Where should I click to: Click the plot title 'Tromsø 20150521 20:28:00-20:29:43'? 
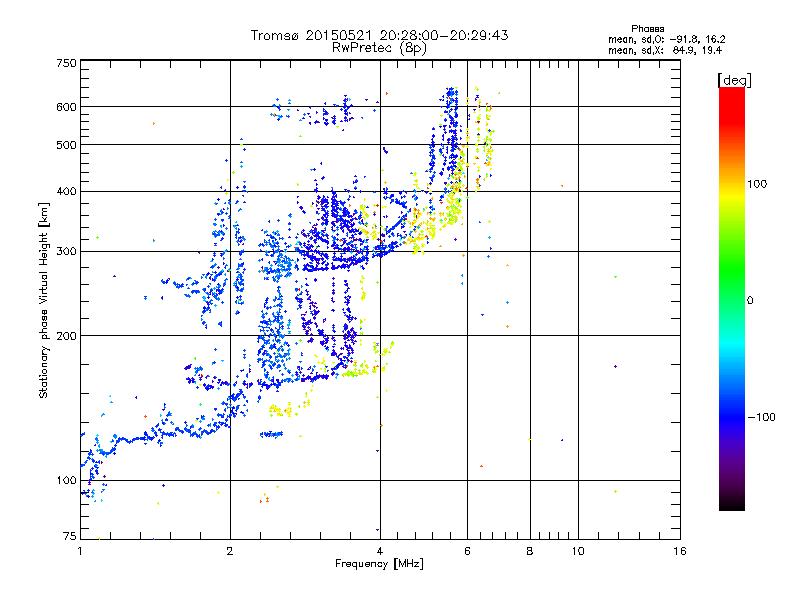coord(379,35)
